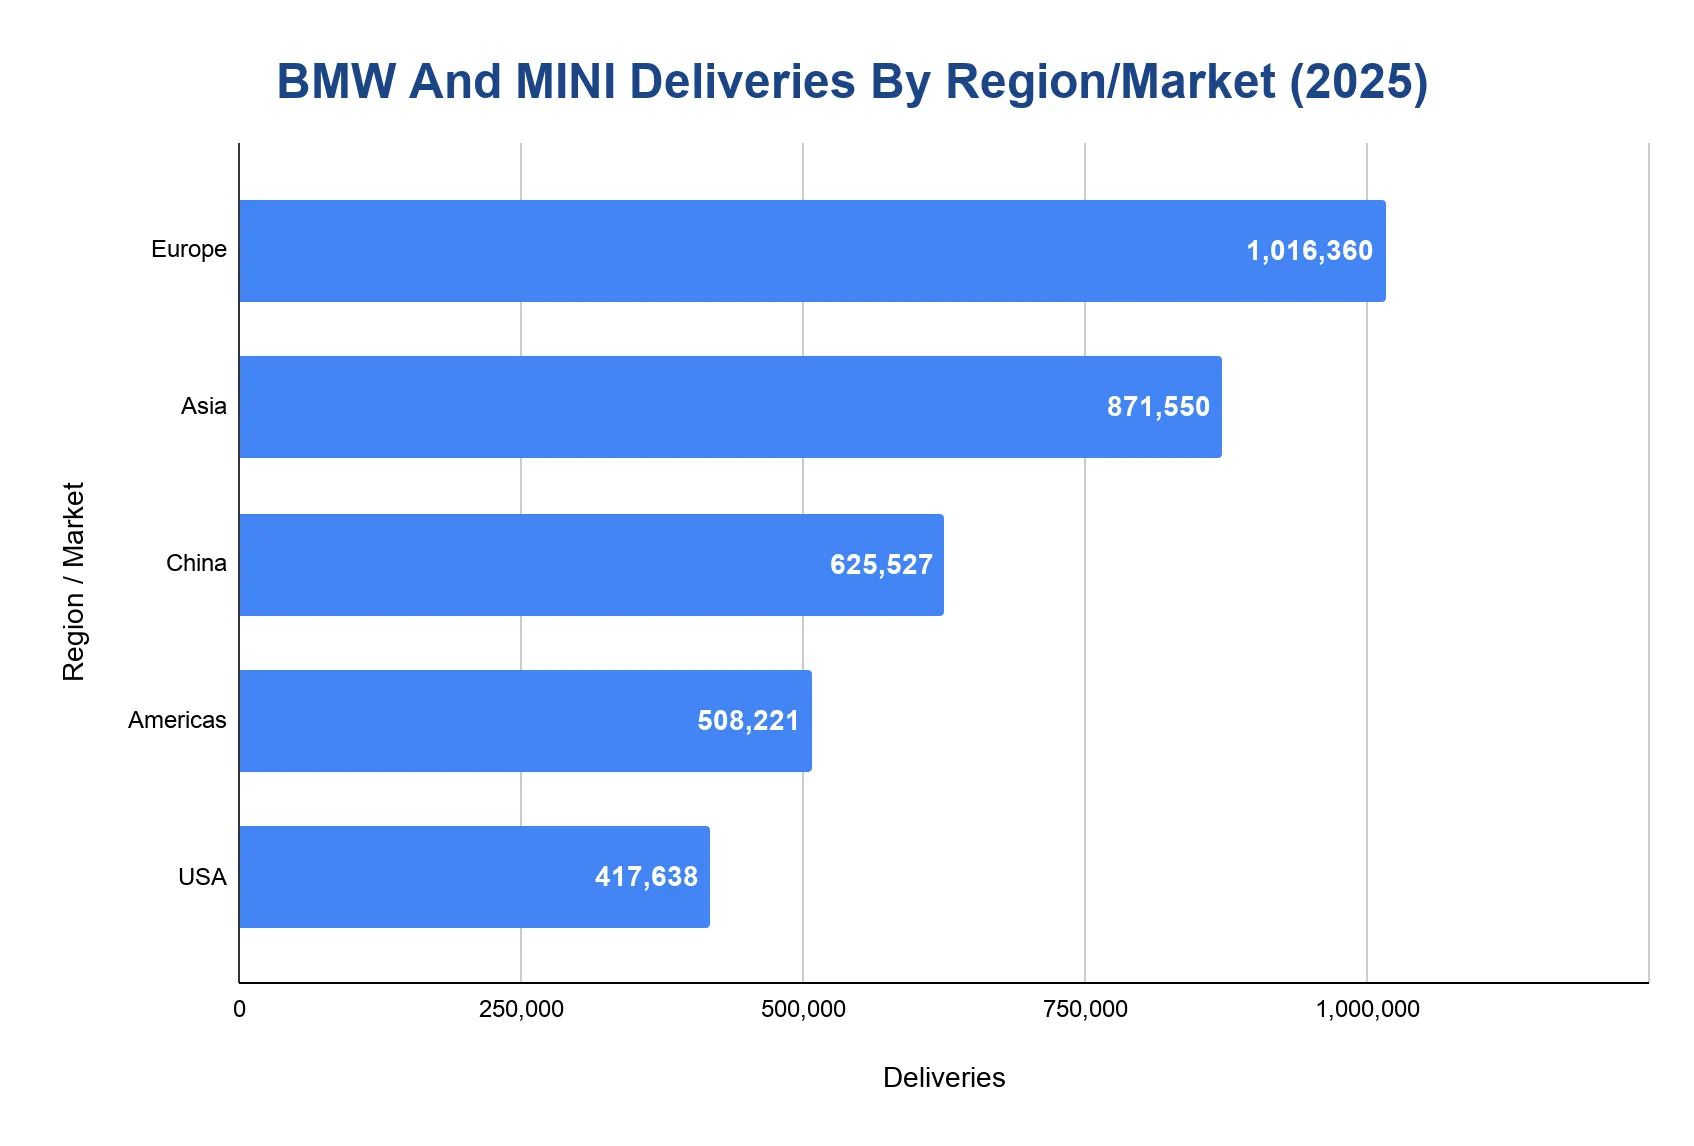Click the 871,550 data label

(1158, 407)
